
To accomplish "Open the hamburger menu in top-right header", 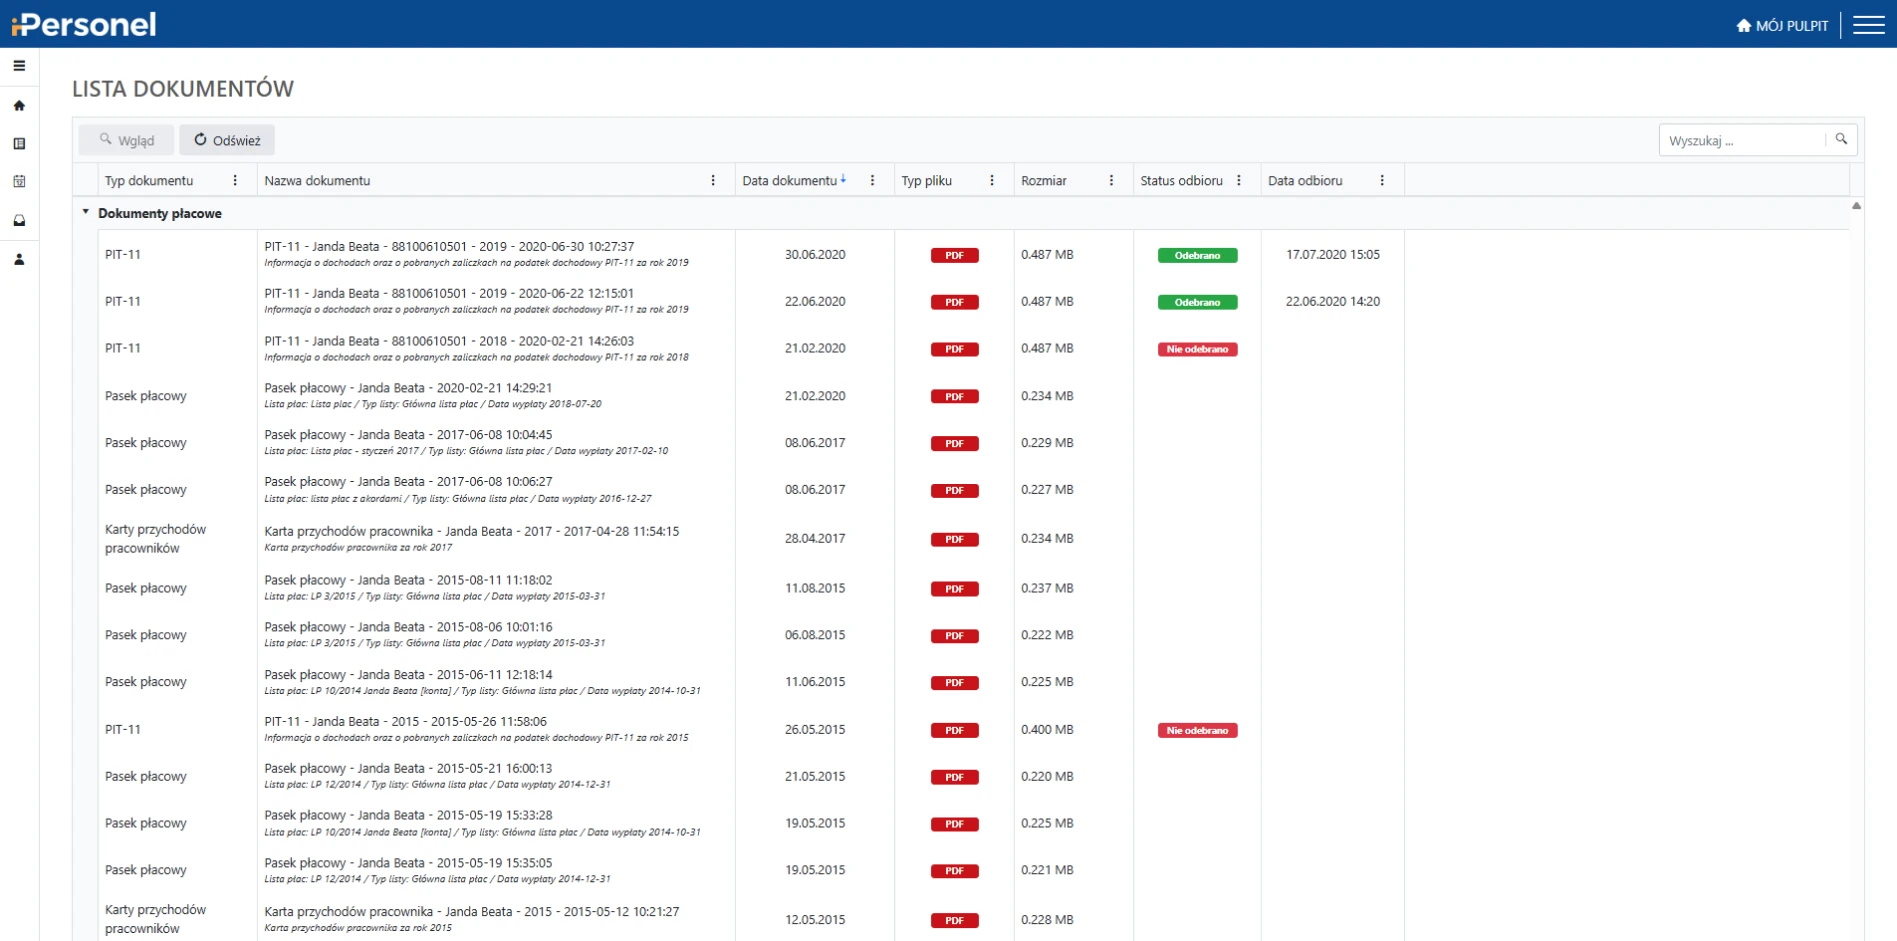I will coord(1868,25).
